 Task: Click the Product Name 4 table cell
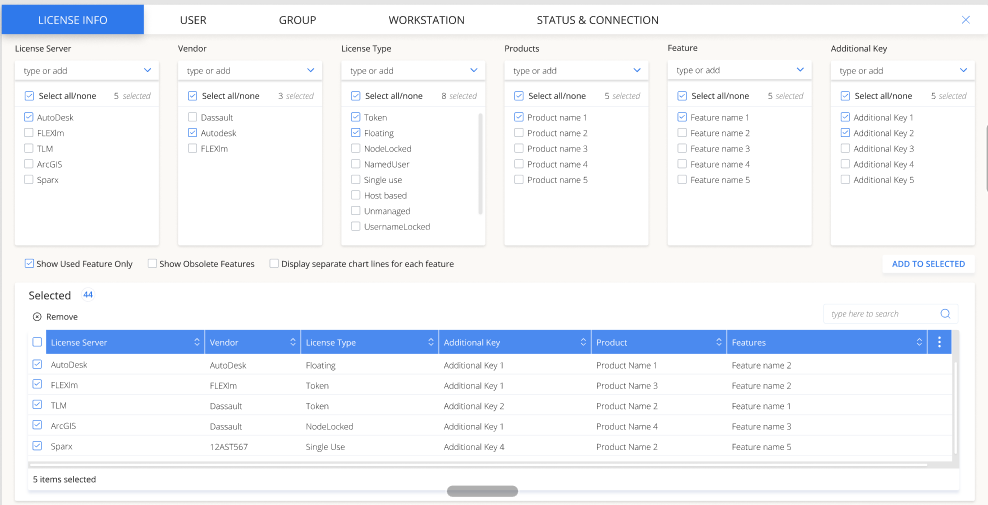(x=627, y=427)
